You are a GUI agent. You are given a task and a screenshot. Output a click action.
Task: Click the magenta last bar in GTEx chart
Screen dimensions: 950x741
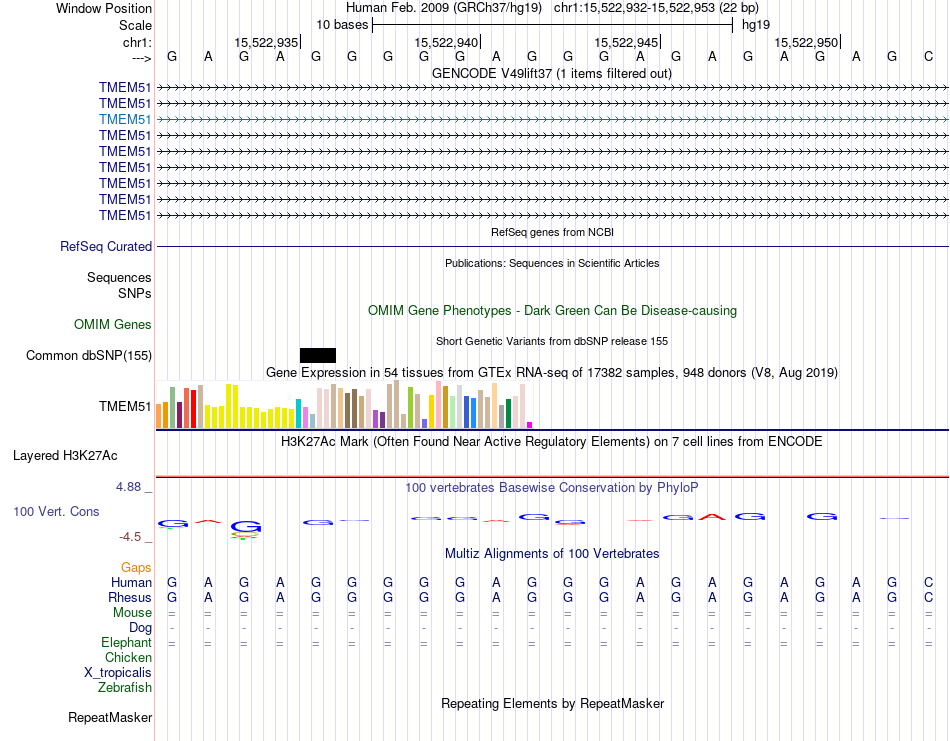(530, 425)
